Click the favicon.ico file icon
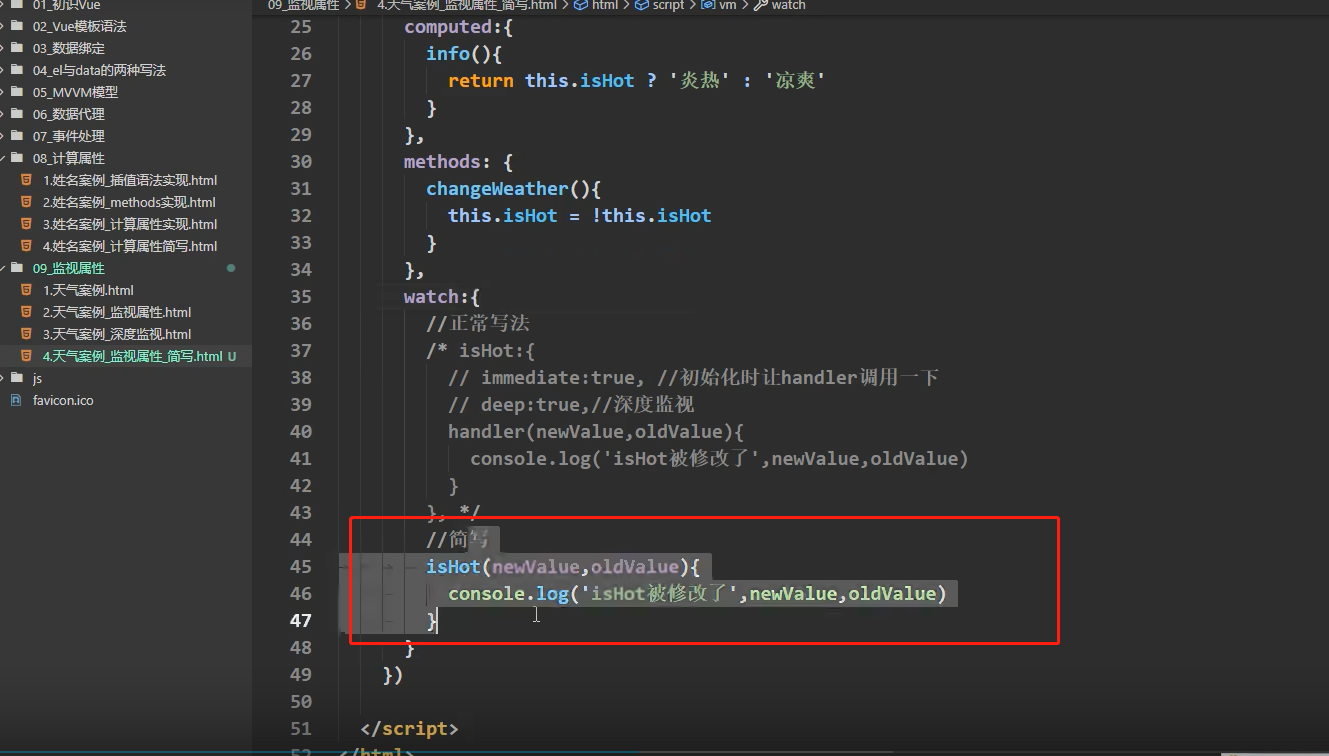This screenshot has height=756, width=1329. 16,400
